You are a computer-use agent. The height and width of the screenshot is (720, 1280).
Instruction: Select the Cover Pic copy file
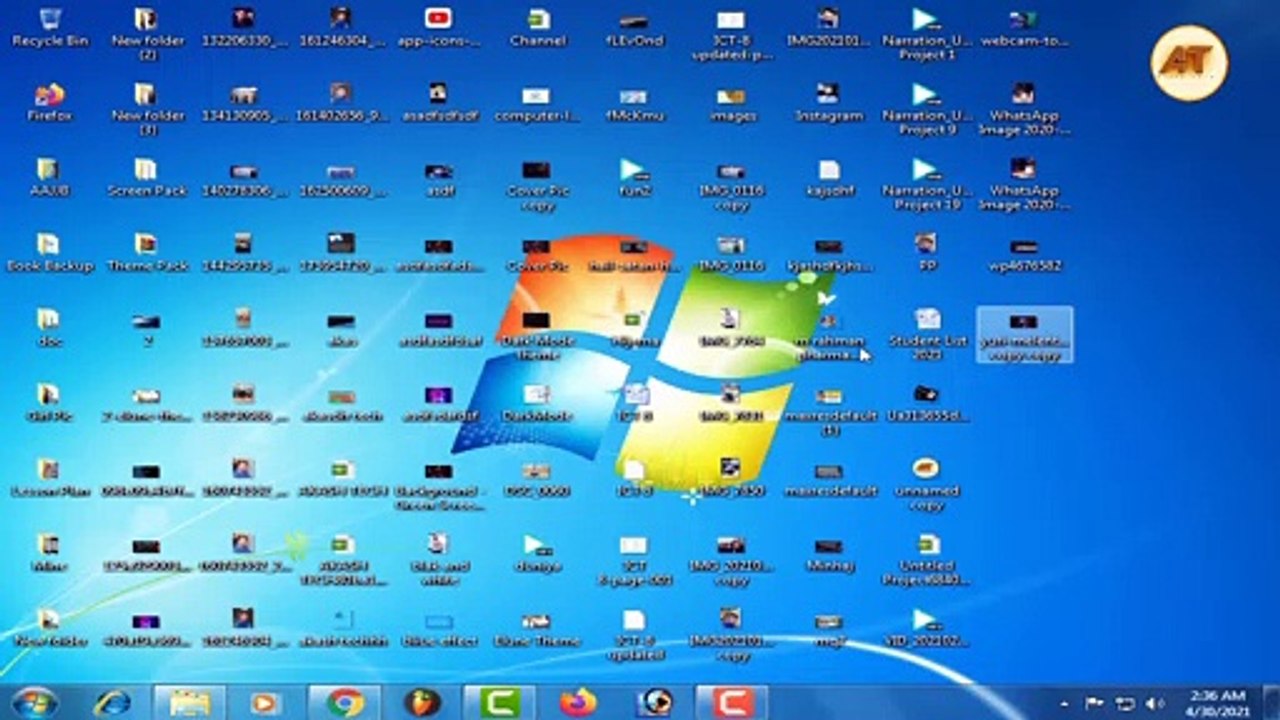point(537,185)
